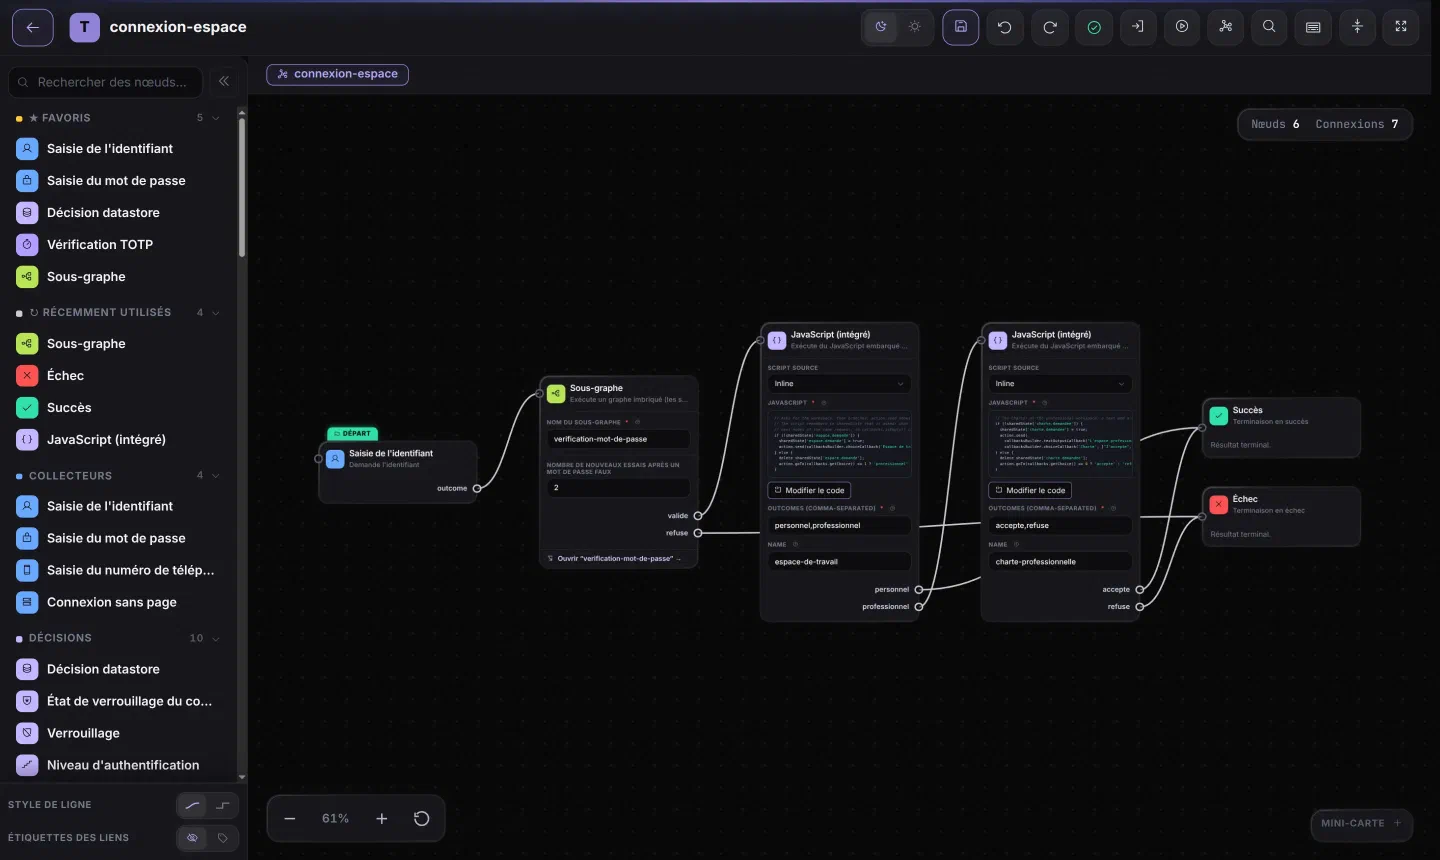The image size is (1440, 860).
Task: Switch to light theme sun toggle
Action: tap(915, 27)
